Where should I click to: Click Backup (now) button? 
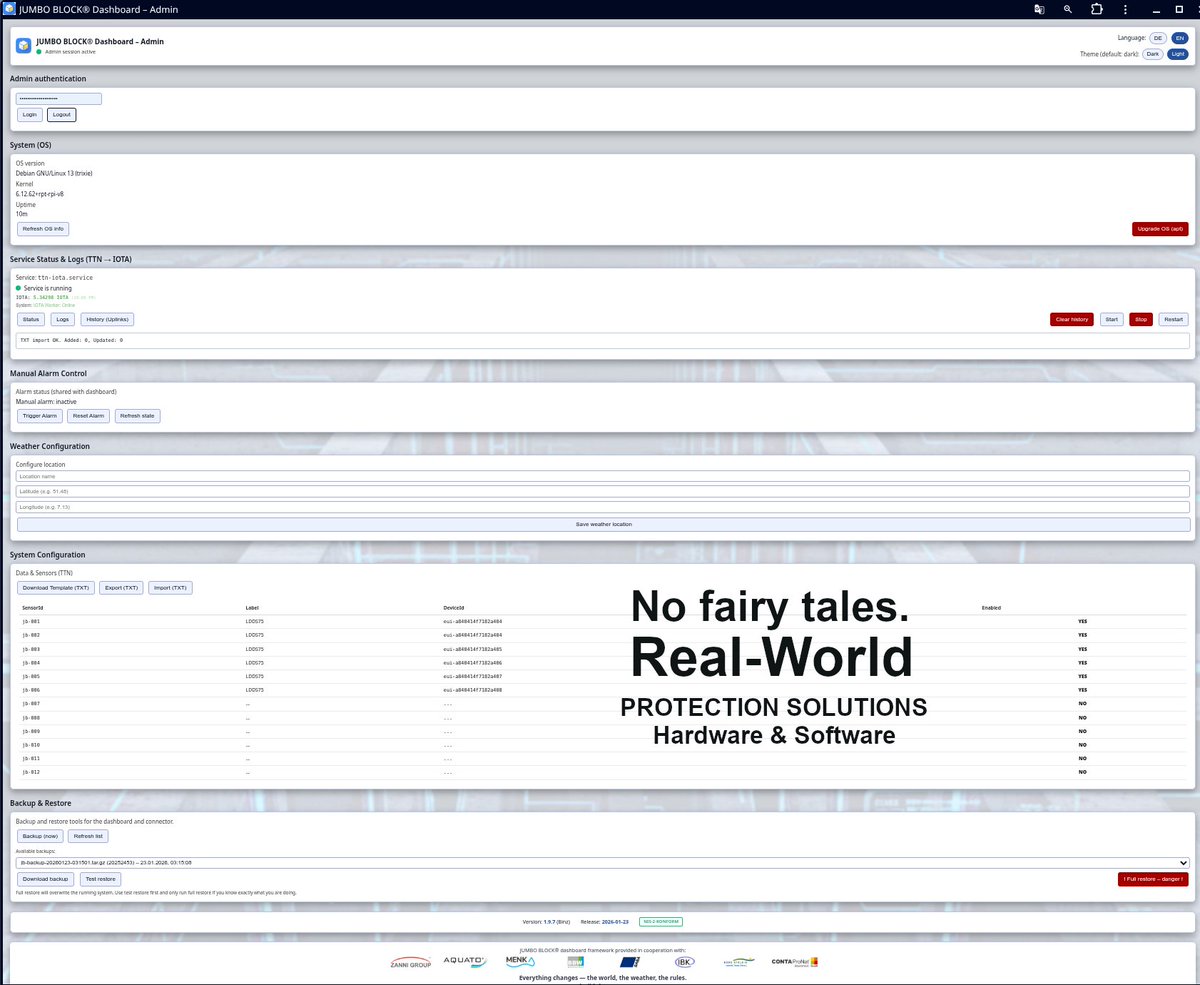(x=42, y=836)
